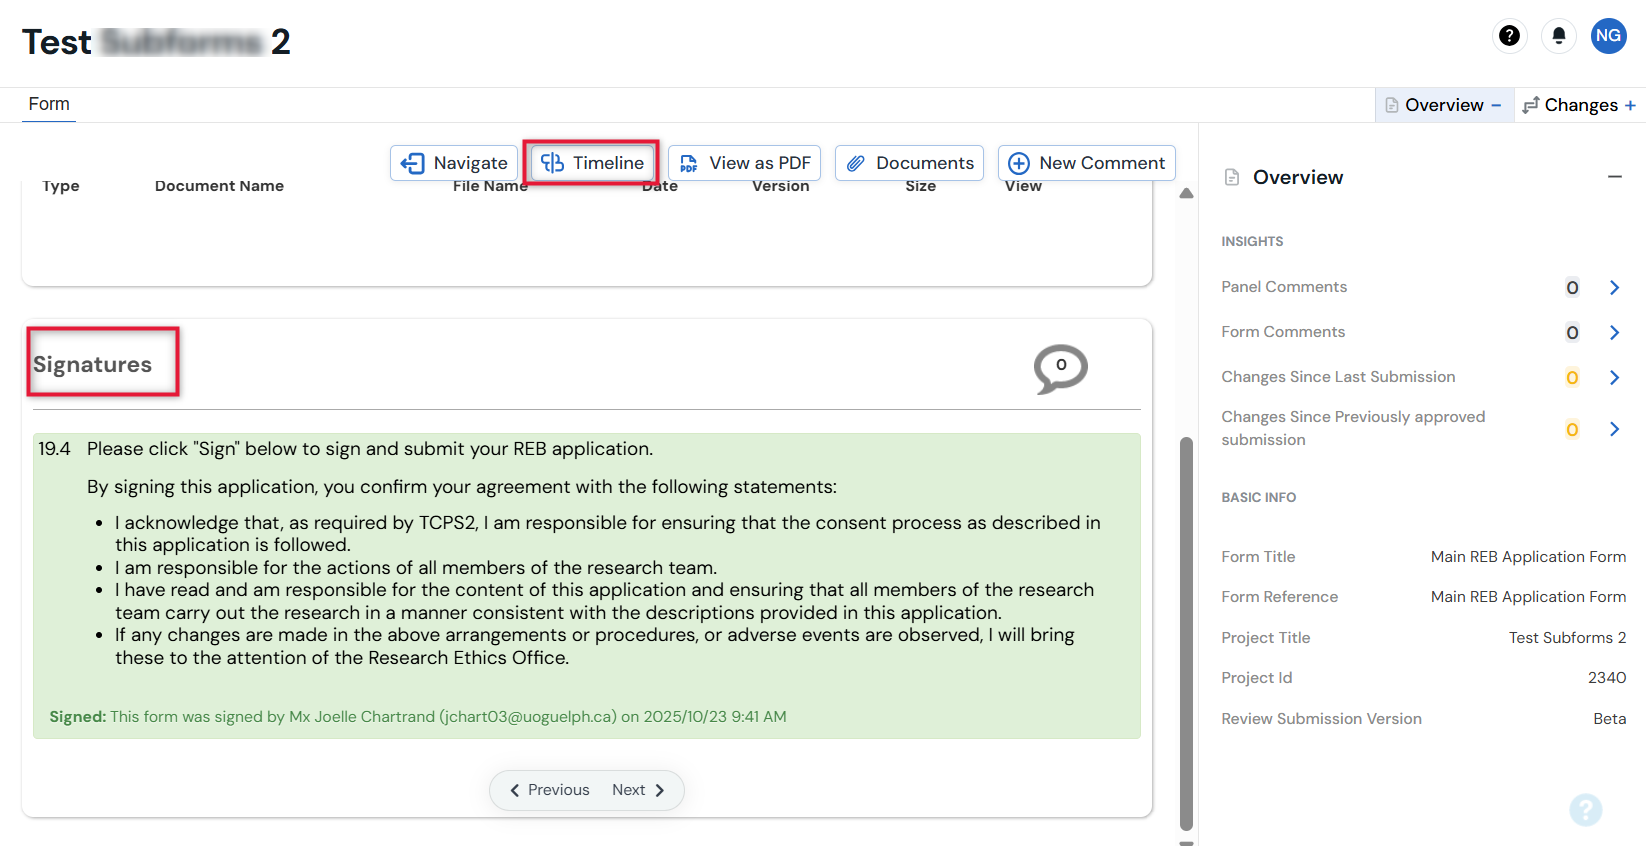Viewport: 1646px width, 846px height.
Task: Expand Changes Since Previously approved submission chevron
Action: (x=1614, y=429)
